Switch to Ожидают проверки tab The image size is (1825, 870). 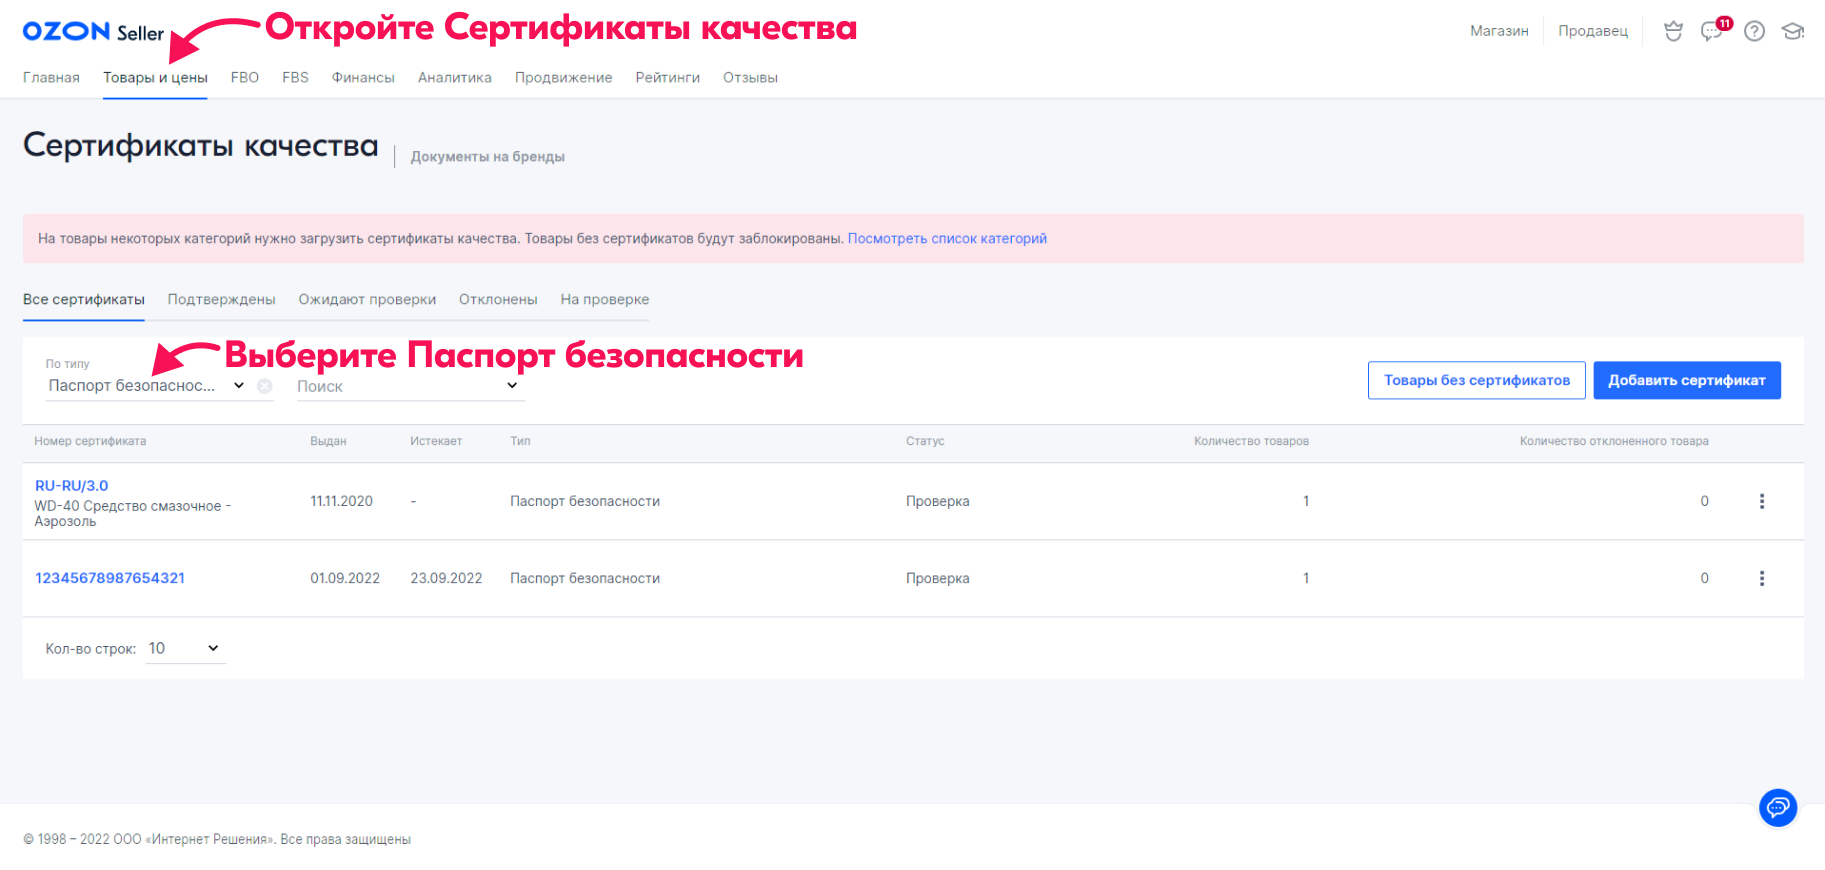pos(367,299)
